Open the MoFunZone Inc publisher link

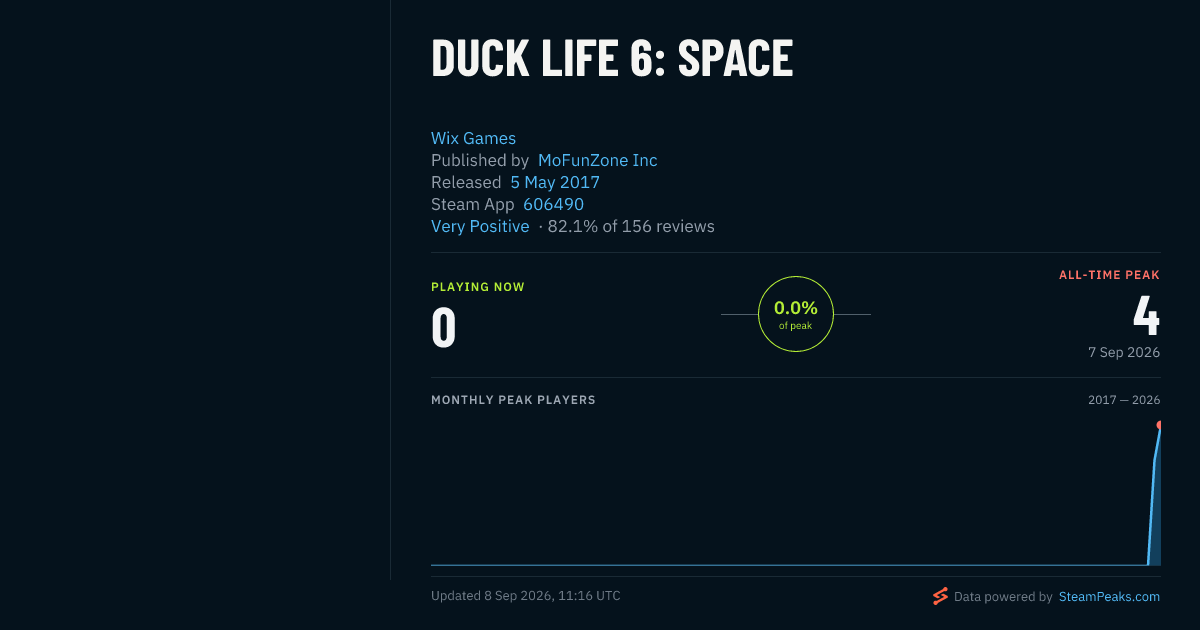(598, 160)
